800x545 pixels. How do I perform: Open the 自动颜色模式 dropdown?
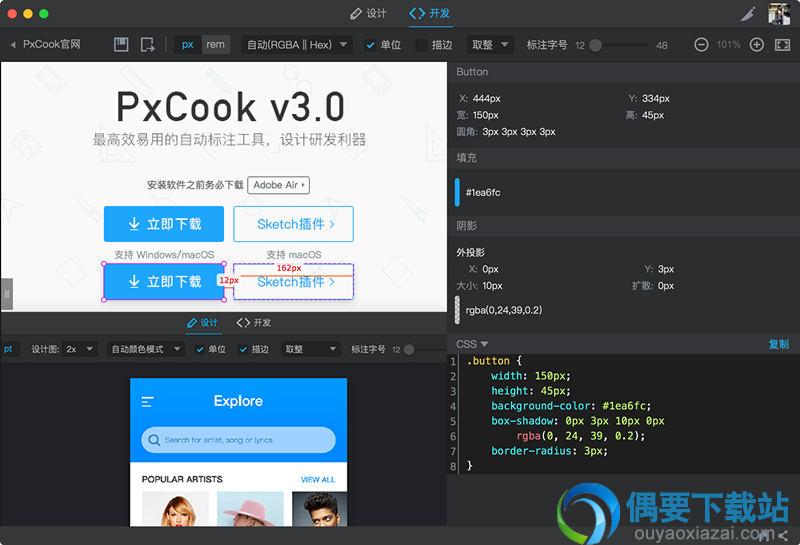146,349
